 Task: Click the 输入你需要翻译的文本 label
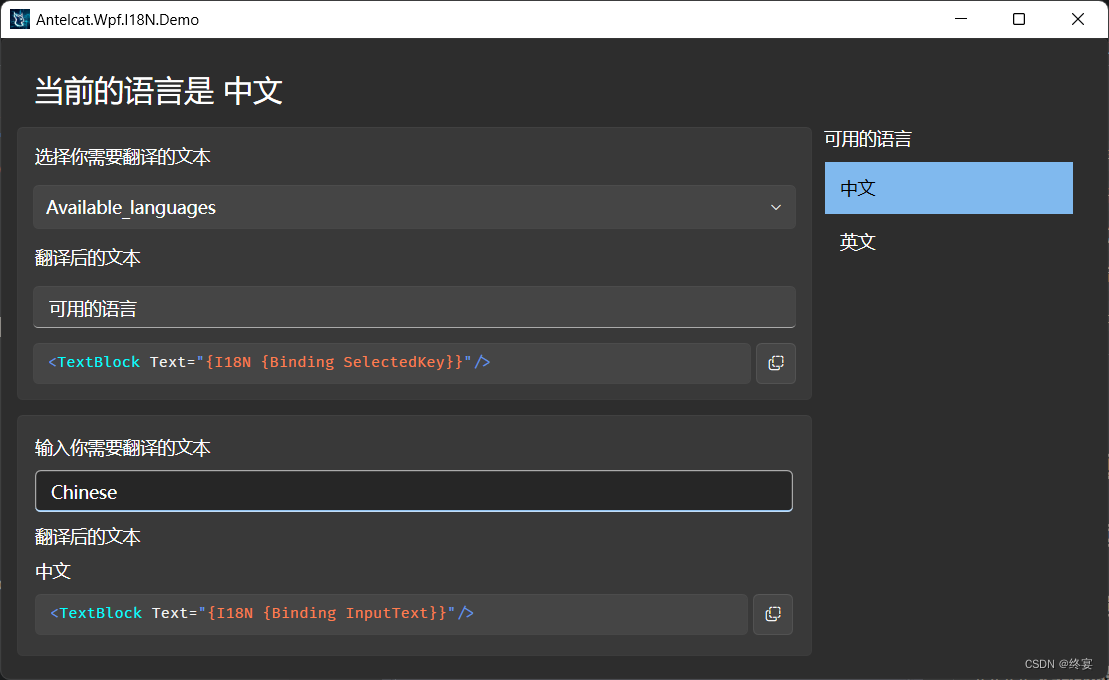[x=122, y=448]
